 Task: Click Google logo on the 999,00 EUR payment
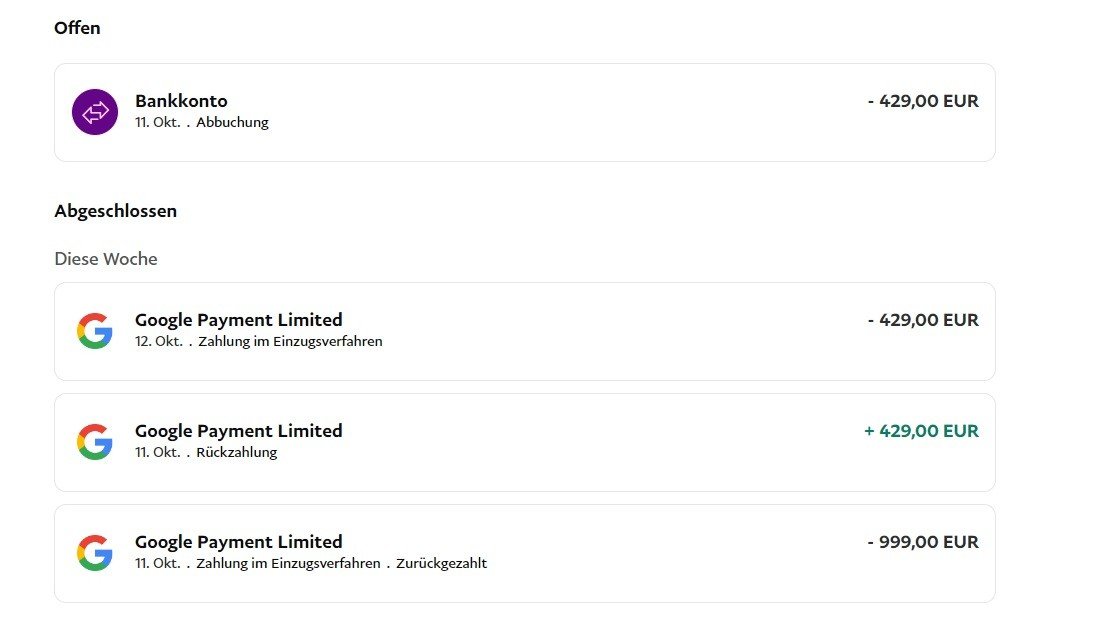tap(95, 553)
